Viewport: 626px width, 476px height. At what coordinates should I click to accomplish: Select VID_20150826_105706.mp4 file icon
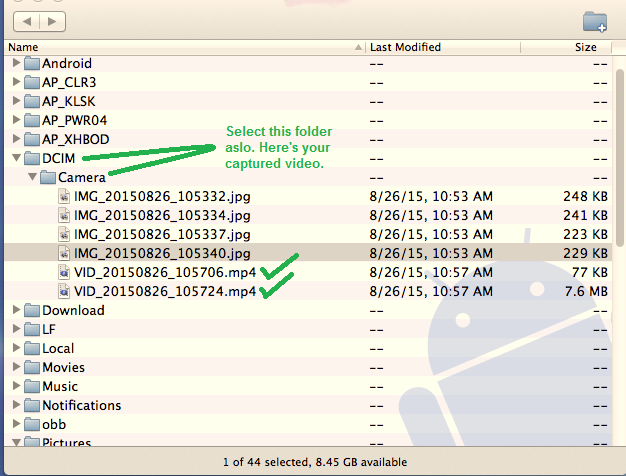click(x=64, y=272)
